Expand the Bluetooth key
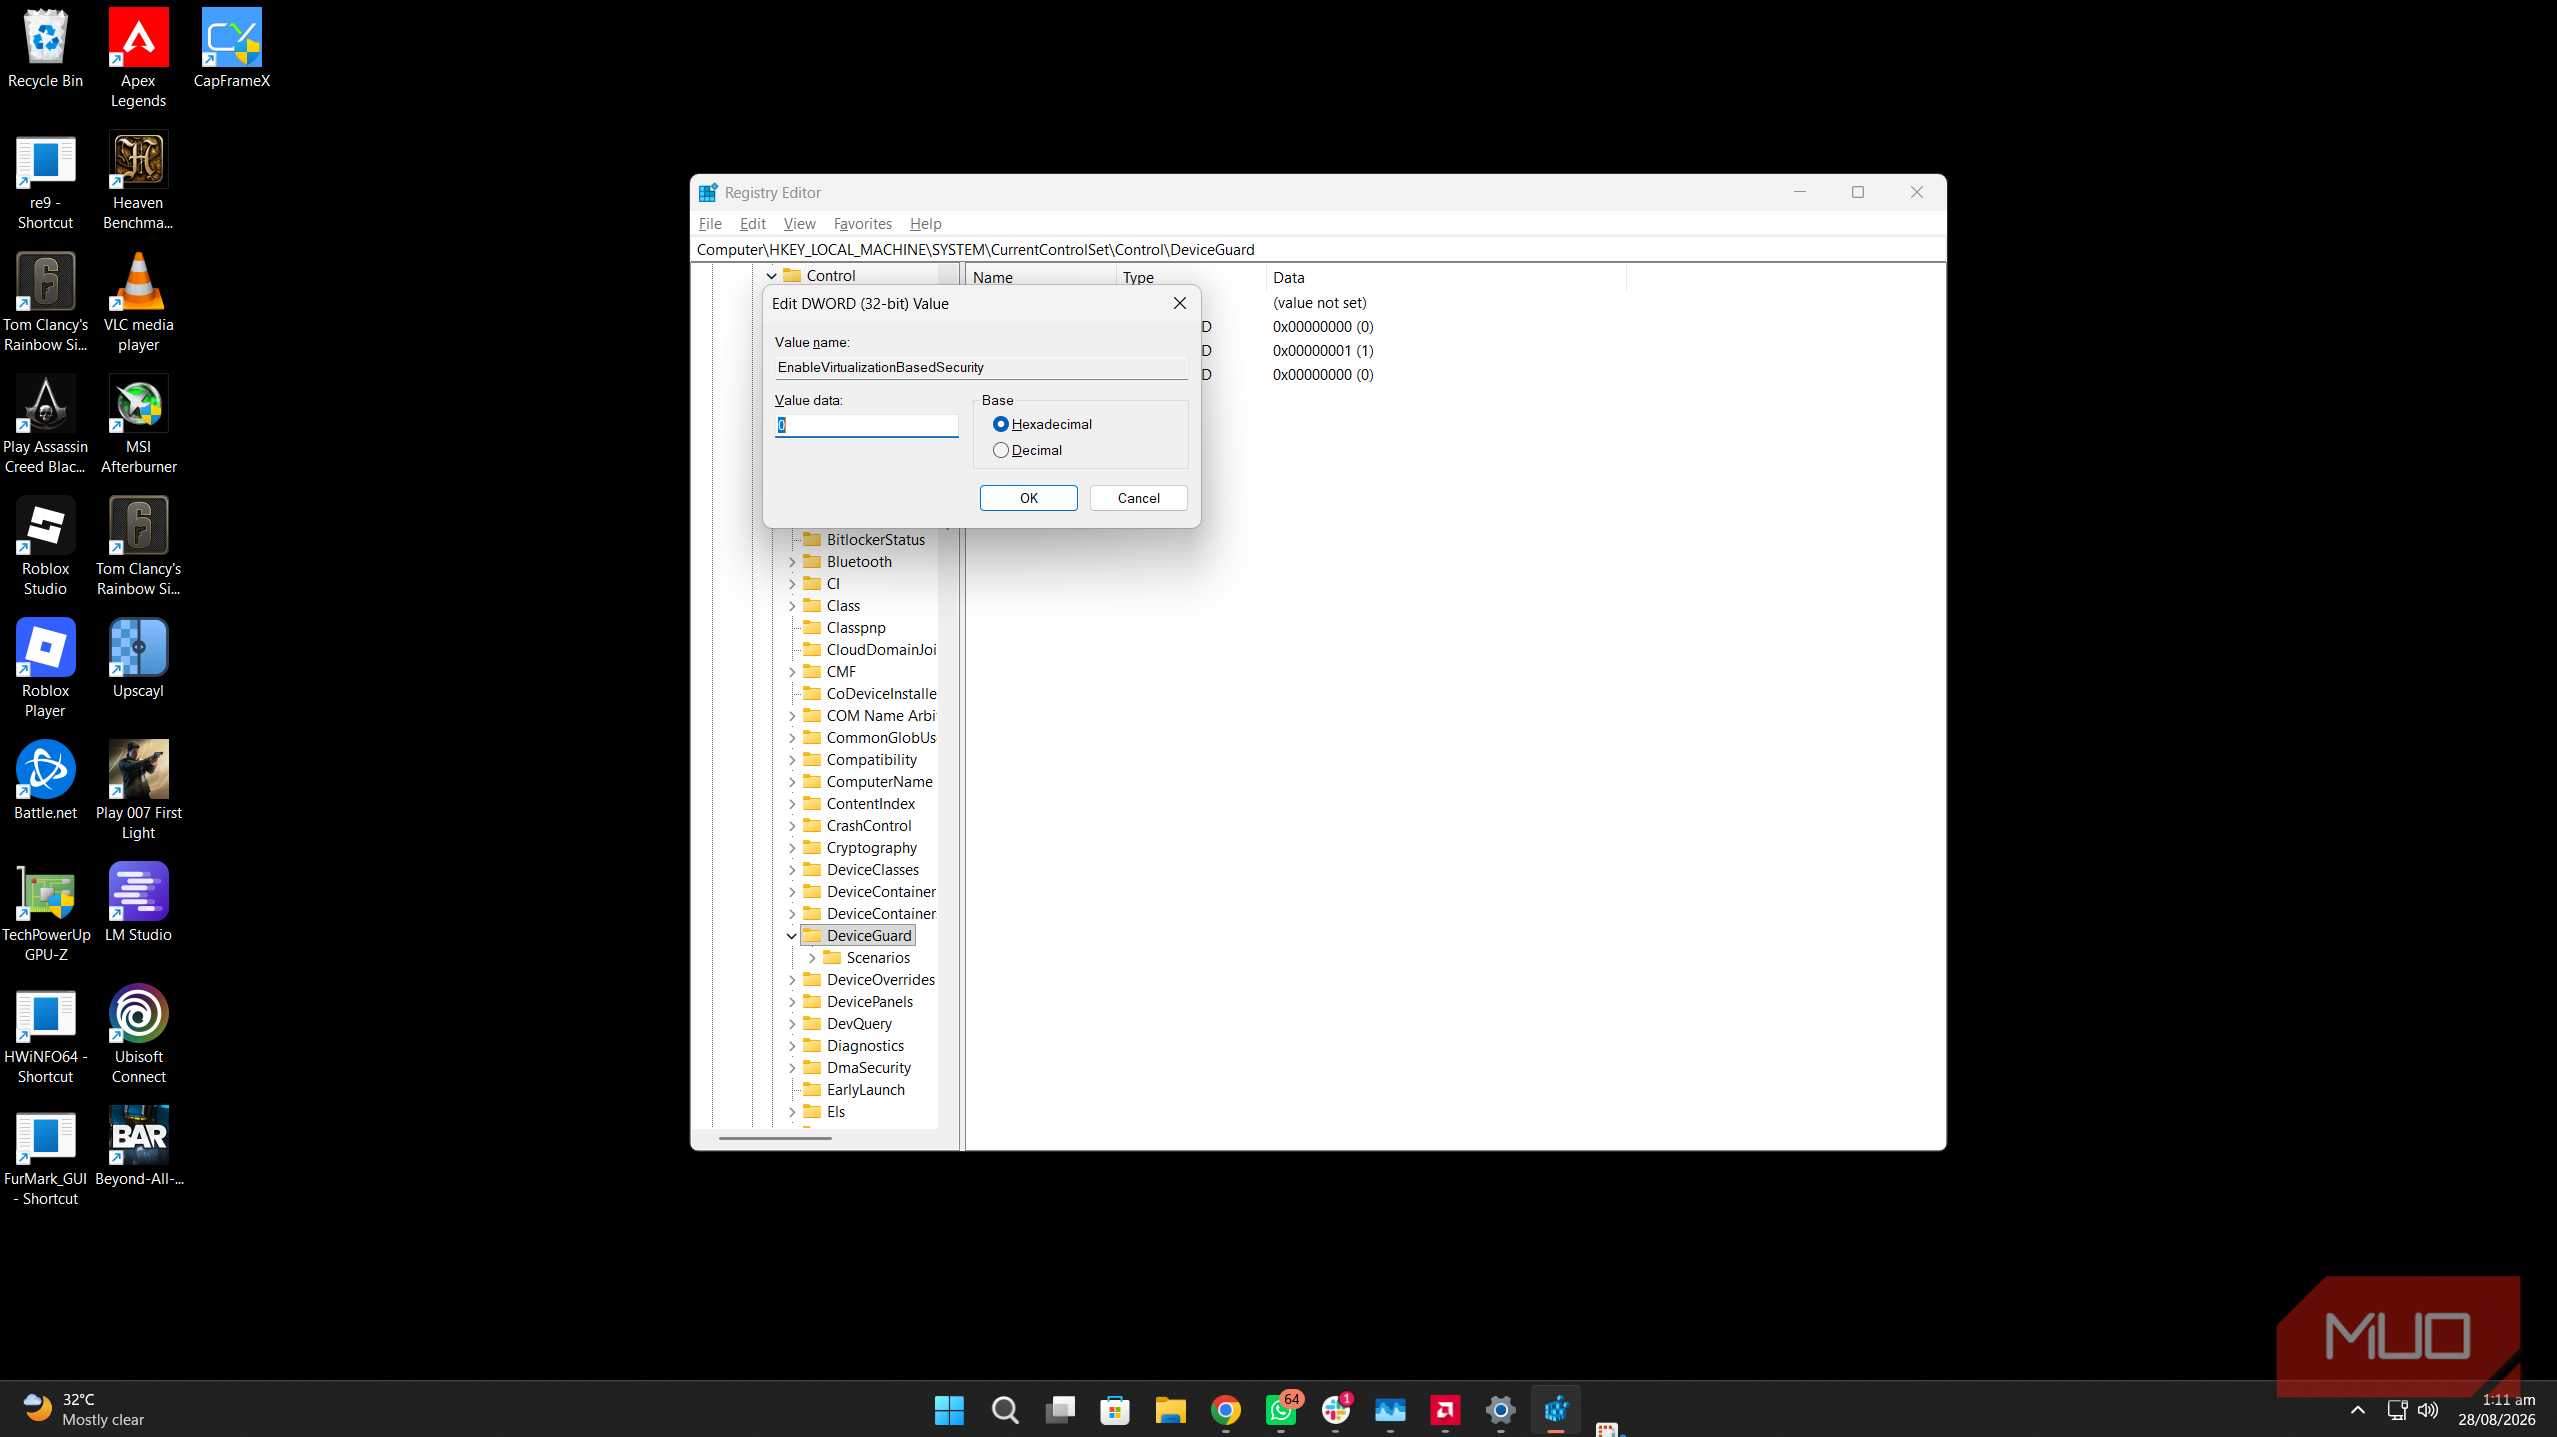 (x=792, y=562)
